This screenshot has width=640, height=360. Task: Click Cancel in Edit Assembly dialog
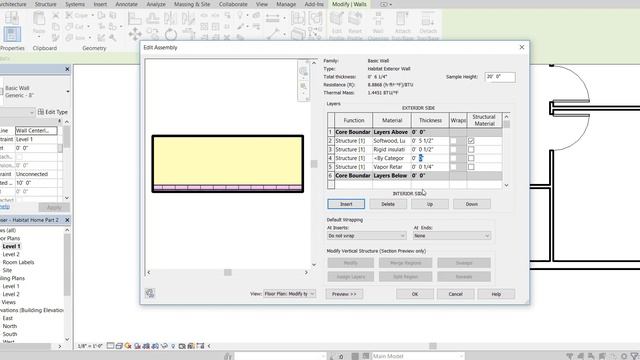[456, 294]
